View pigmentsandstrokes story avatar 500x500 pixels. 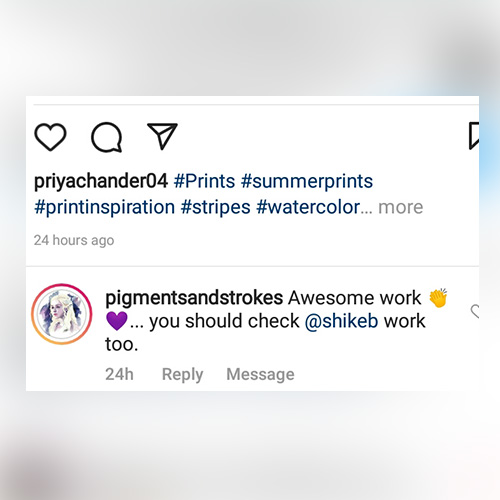click(x=62, y=314)
